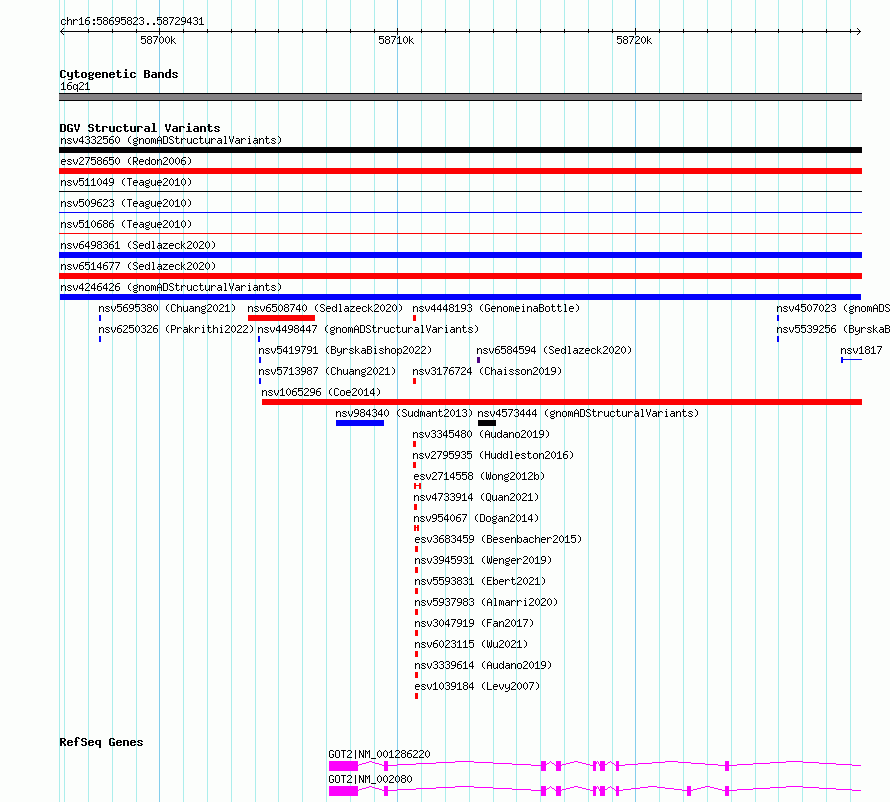
Task: Select nsv6584594 (Sedlazeck2020) label
Action: 554,350
